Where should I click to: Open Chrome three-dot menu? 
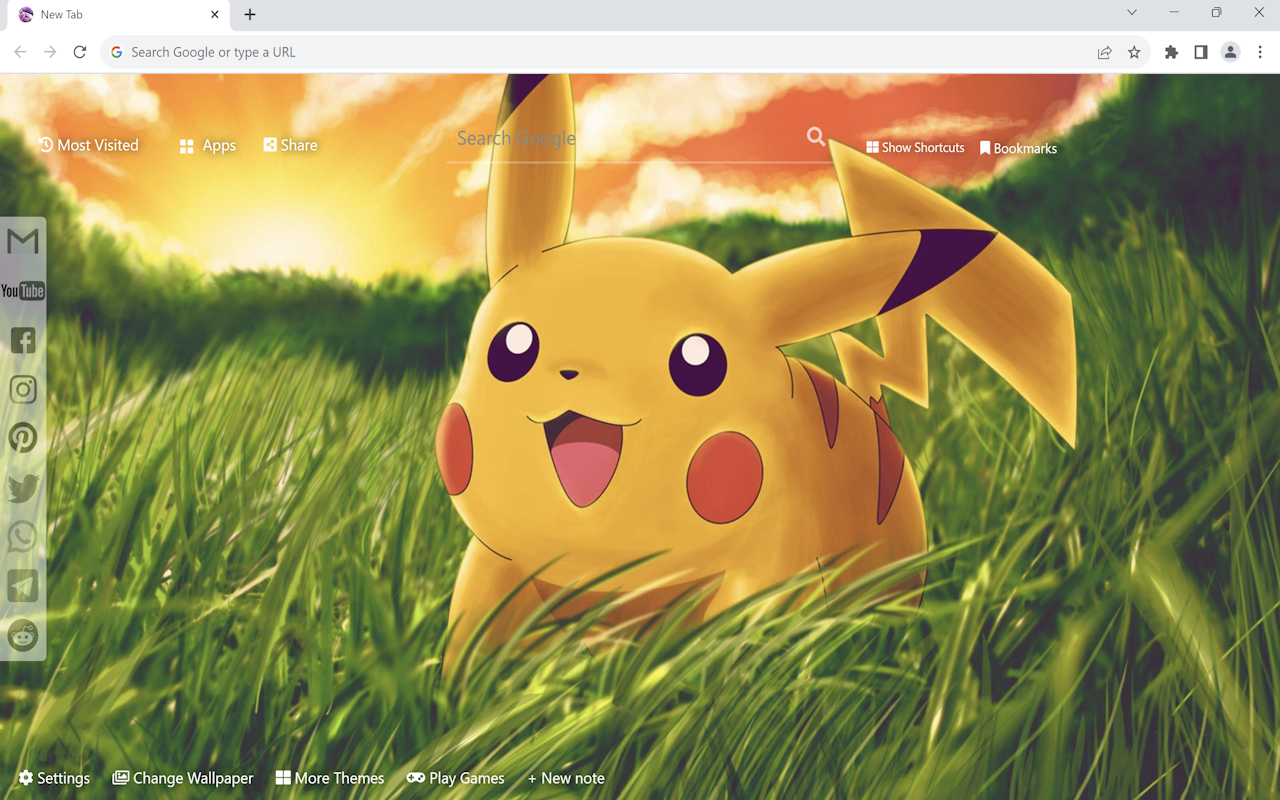coord(1260,52)
